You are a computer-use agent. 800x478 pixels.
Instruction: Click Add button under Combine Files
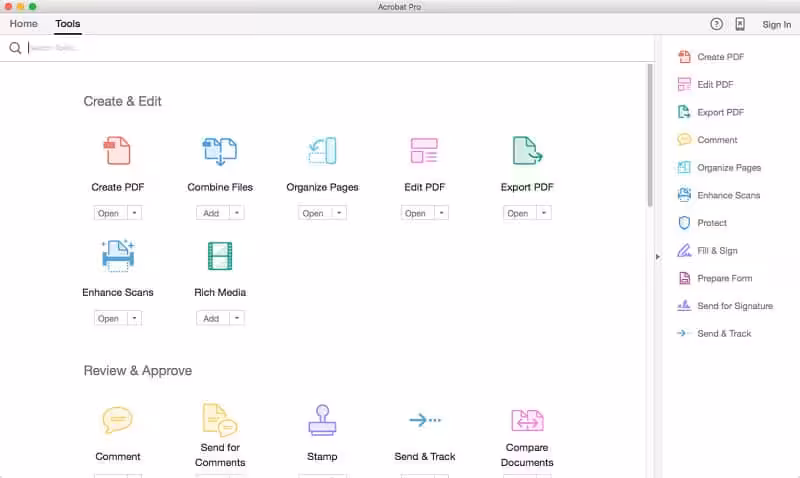pyautogui.click(x=213, y=213)
